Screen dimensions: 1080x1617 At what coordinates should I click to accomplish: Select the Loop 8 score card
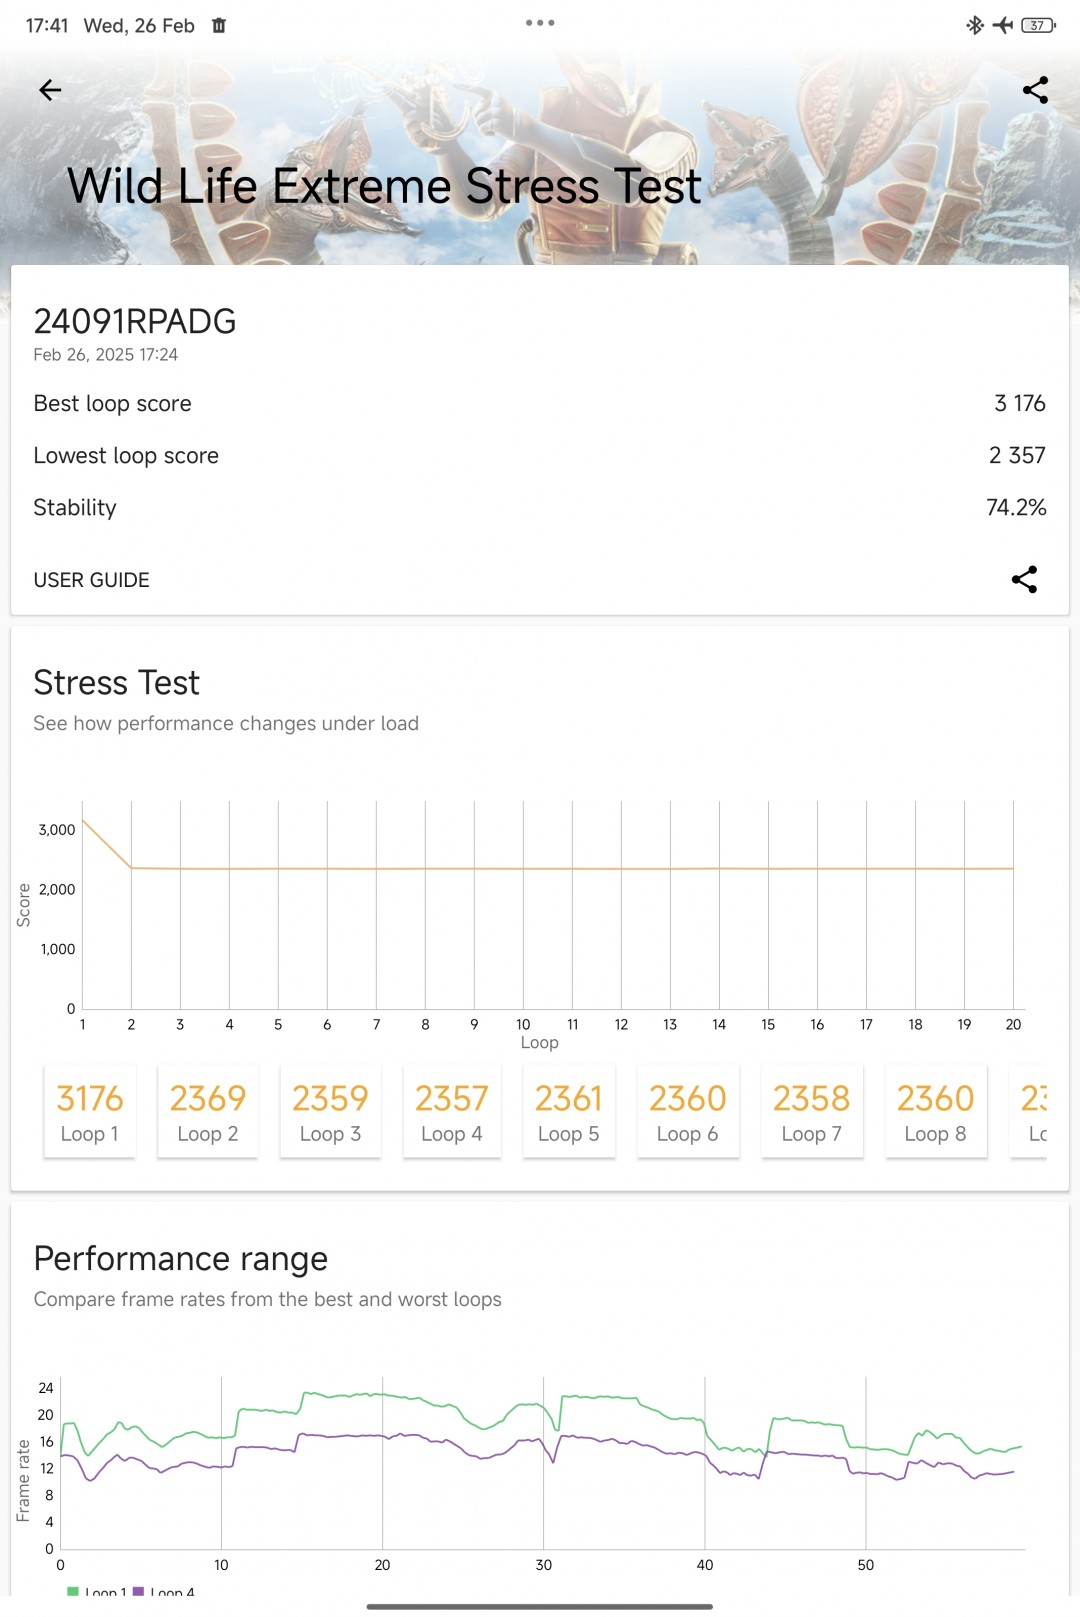[936, 1112]
